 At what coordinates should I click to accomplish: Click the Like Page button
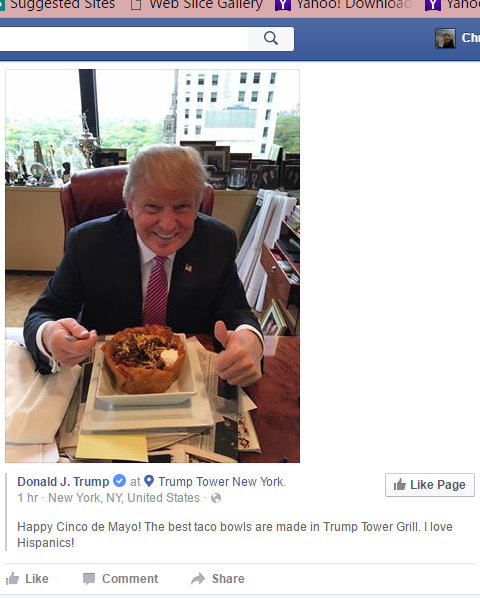(x=430, y=485)
